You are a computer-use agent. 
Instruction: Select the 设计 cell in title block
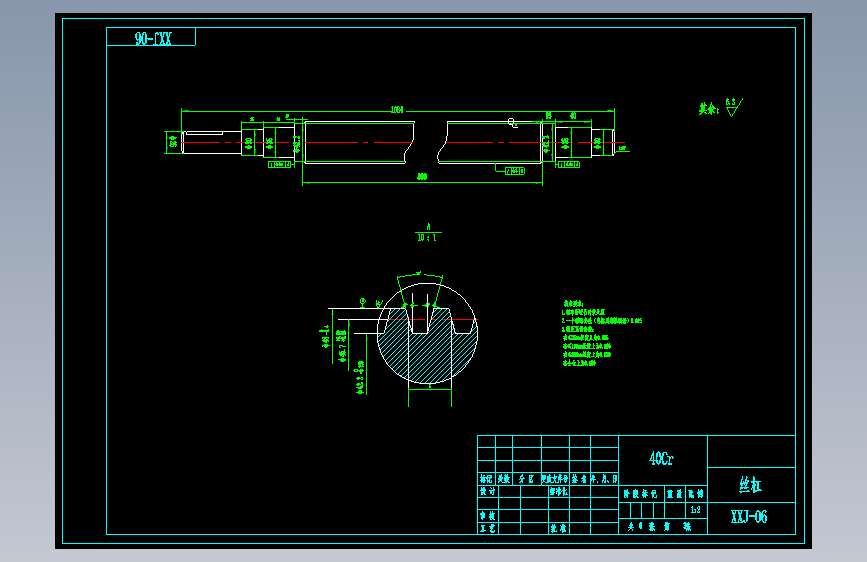pyautogui.click(x=488, y=491)
